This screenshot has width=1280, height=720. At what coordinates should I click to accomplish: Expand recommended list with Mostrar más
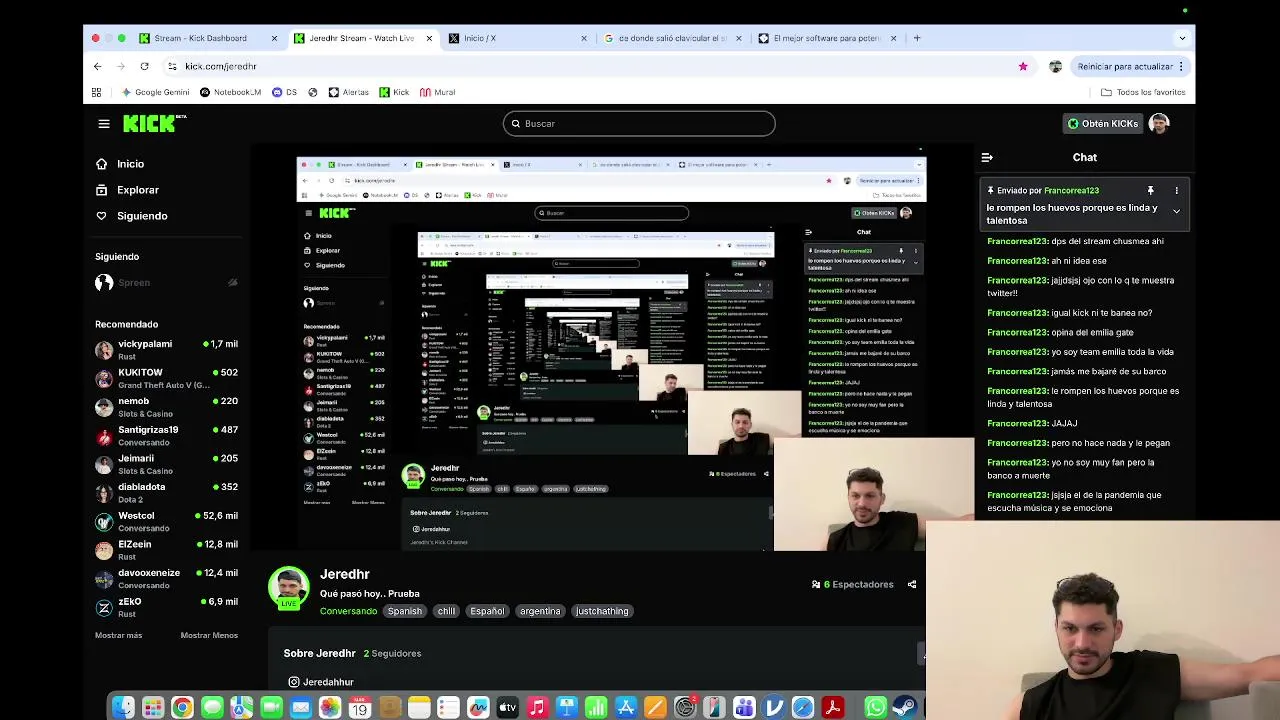pos(118,635)
